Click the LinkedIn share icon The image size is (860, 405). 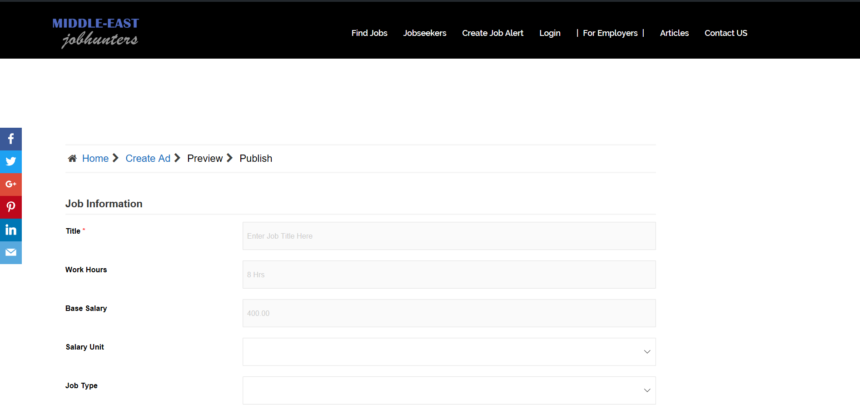10,230
